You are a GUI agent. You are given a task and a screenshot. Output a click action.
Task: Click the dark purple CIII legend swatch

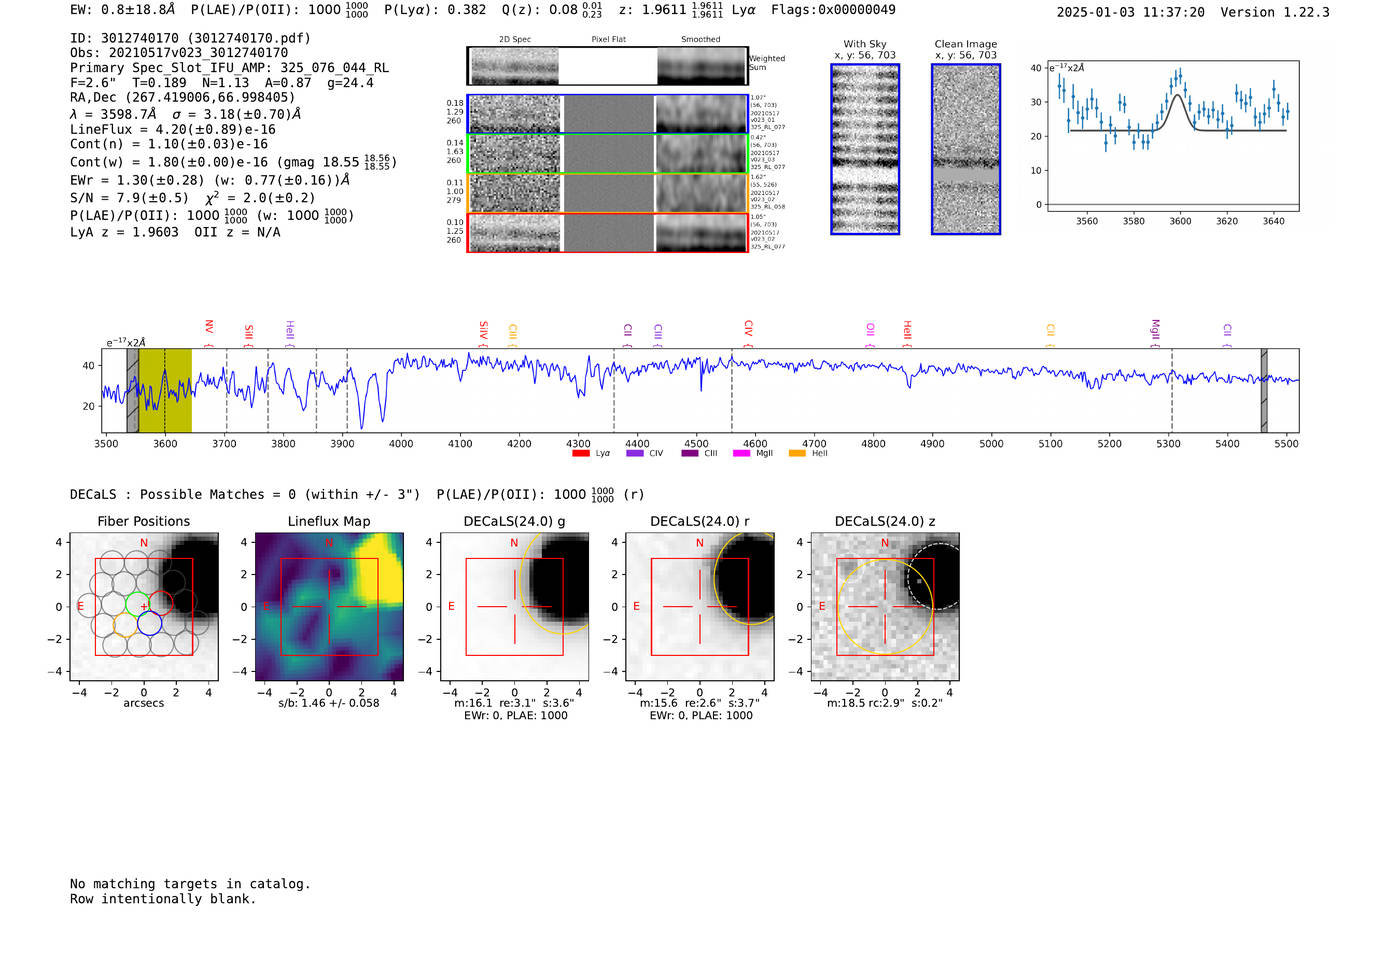(x=690, y=453)
